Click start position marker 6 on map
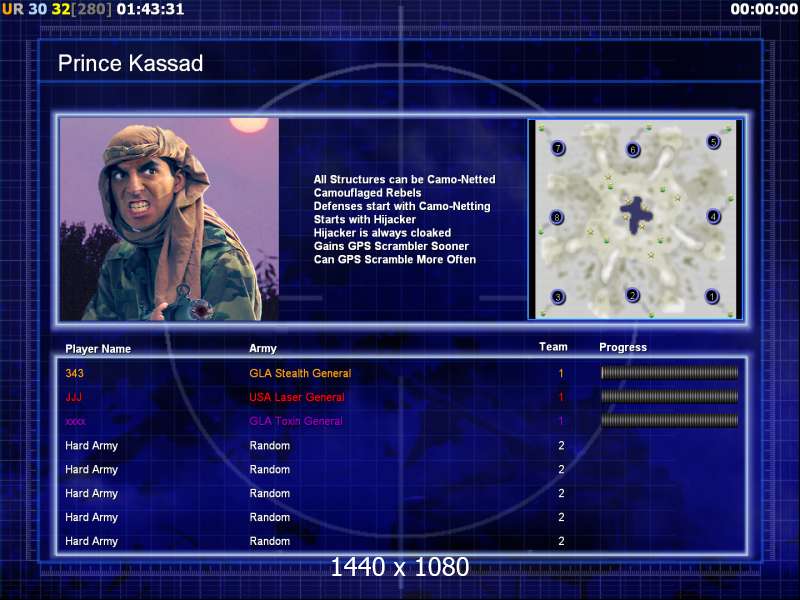 tap(633, 149)
